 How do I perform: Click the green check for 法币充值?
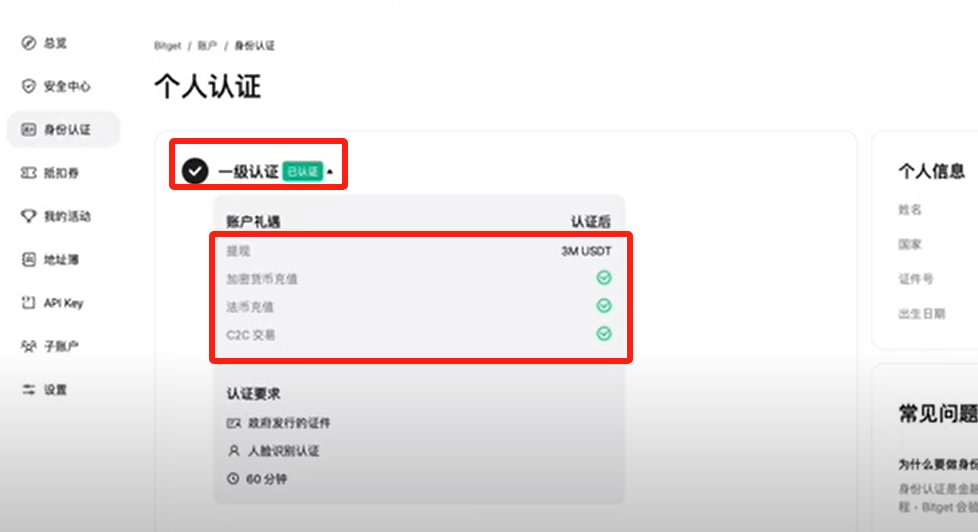[604, 306]
